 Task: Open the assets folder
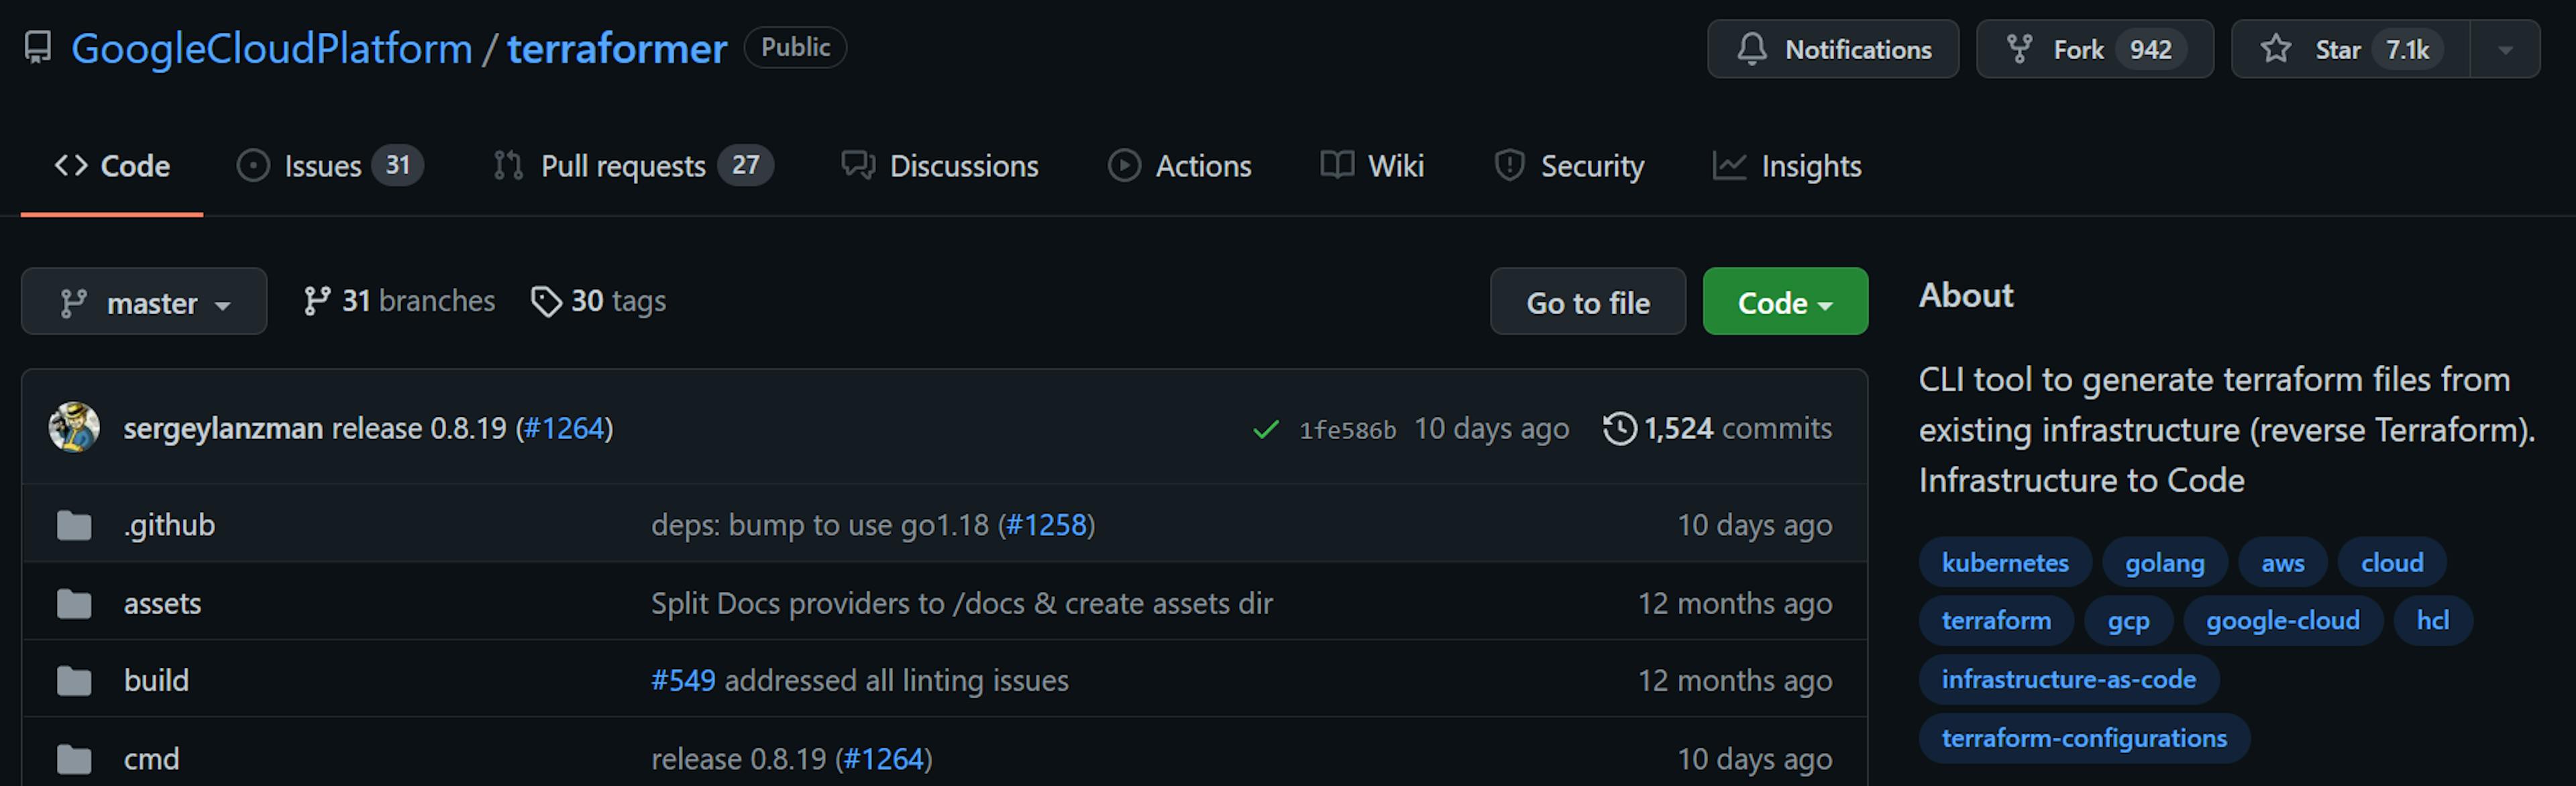(x=163, y=603)
